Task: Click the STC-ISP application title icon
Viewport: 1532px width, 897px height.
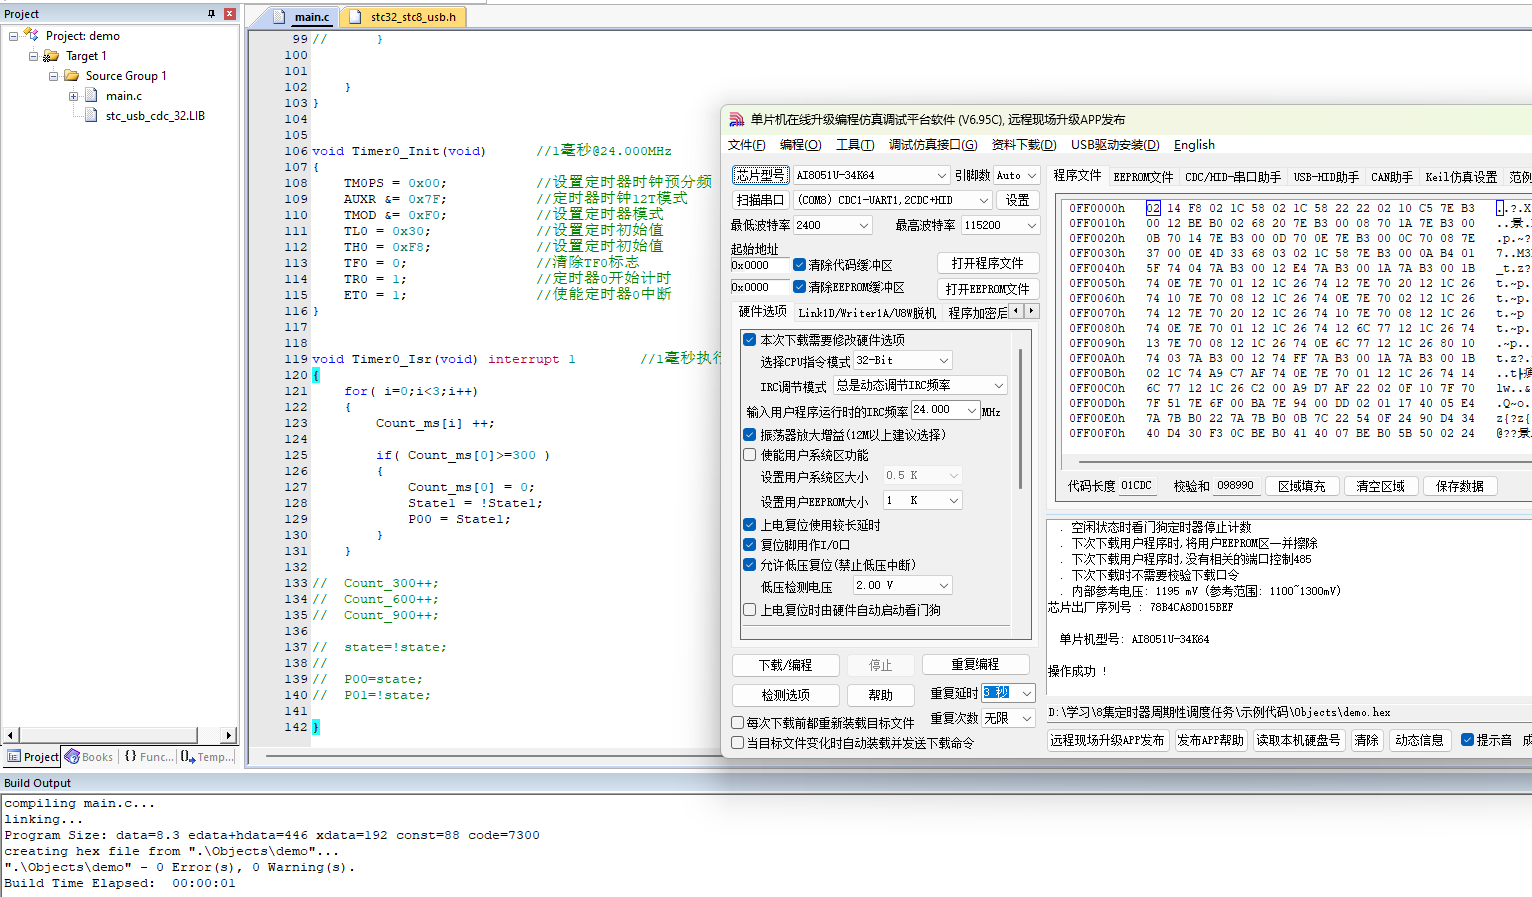Action: click(736, 119)
